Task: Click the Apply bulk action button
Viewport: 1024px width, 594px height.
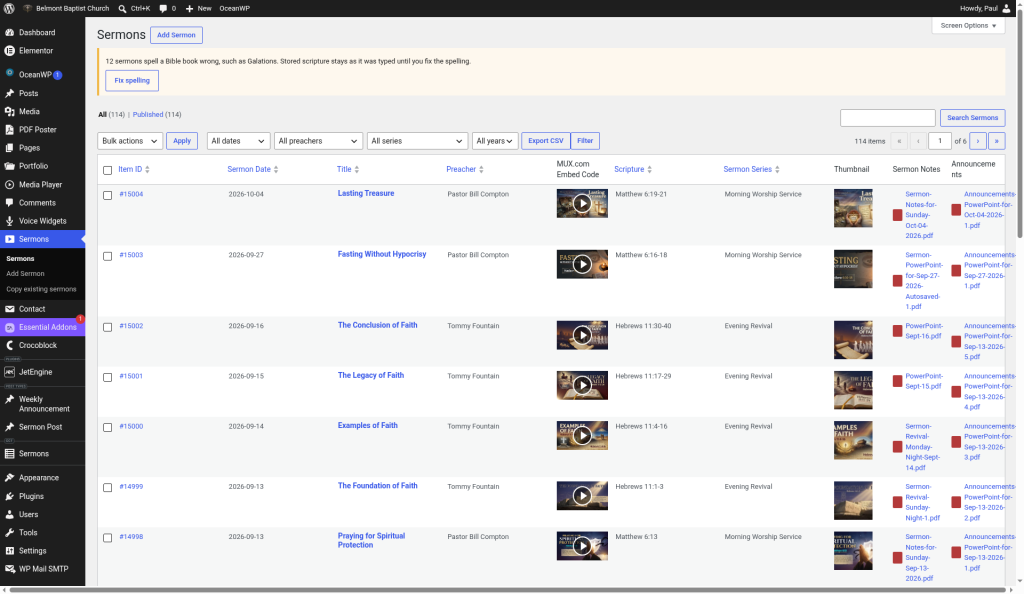Action: [182, 141]
